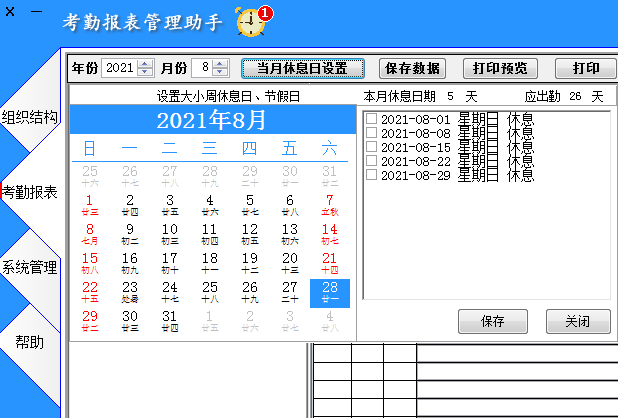Image resolution: width=618 pixels, height=418 pixels.
Task: Click greyed September 4 on the calendar
Action: point(329,321)
